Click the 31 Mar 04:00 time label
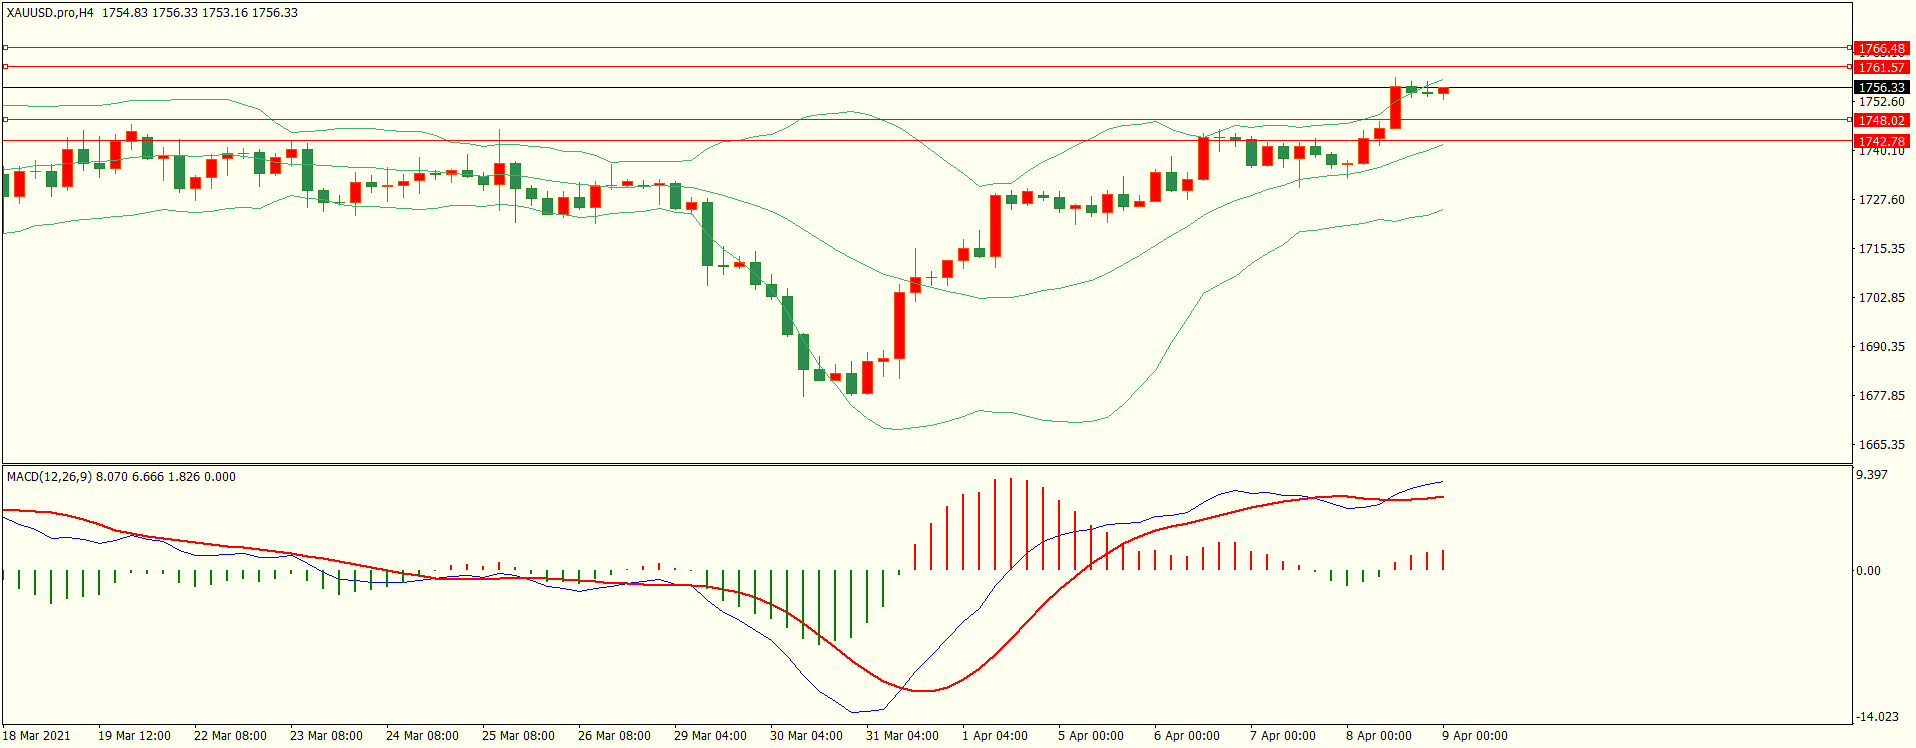The width and height of the screenshot is (1916, 748). coord(902,736)
